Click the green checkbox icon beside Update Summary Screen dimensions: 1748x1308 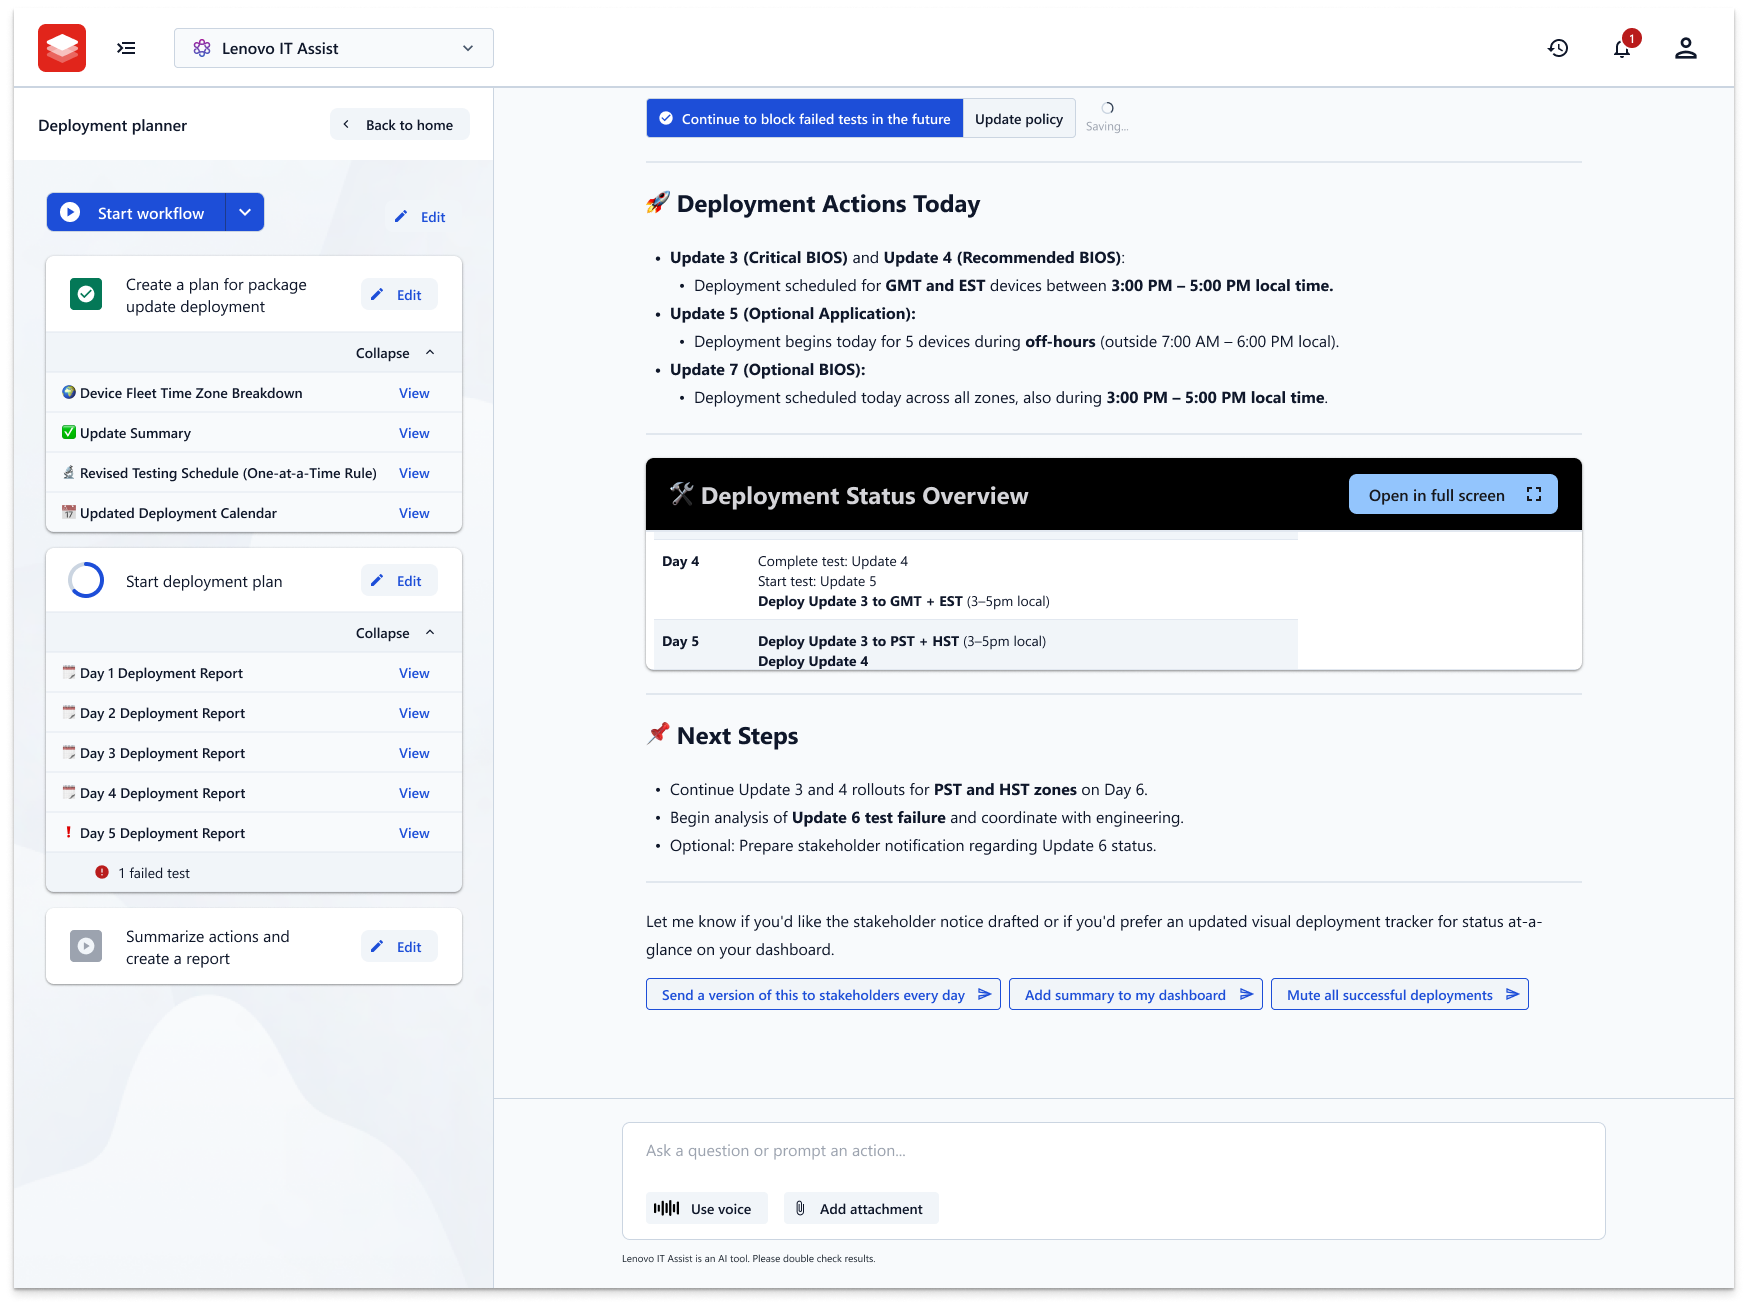click(x=69, y=432)
